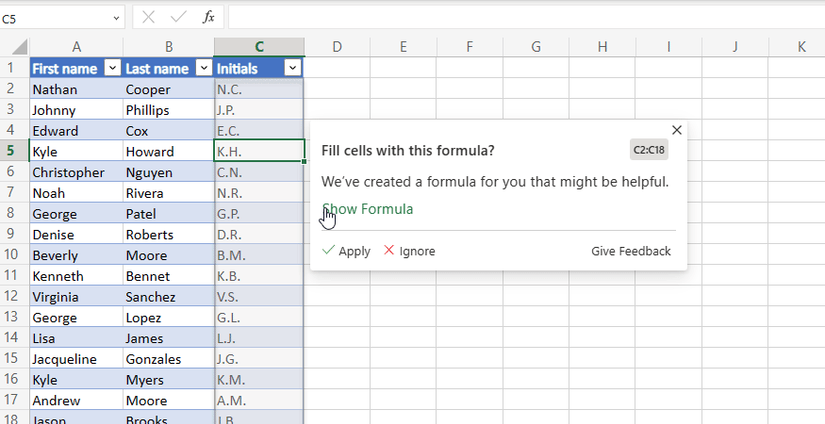The height and width of the screenshot is (424, 825).
Task: Select cell containing Noah
Action: point(76,193)
